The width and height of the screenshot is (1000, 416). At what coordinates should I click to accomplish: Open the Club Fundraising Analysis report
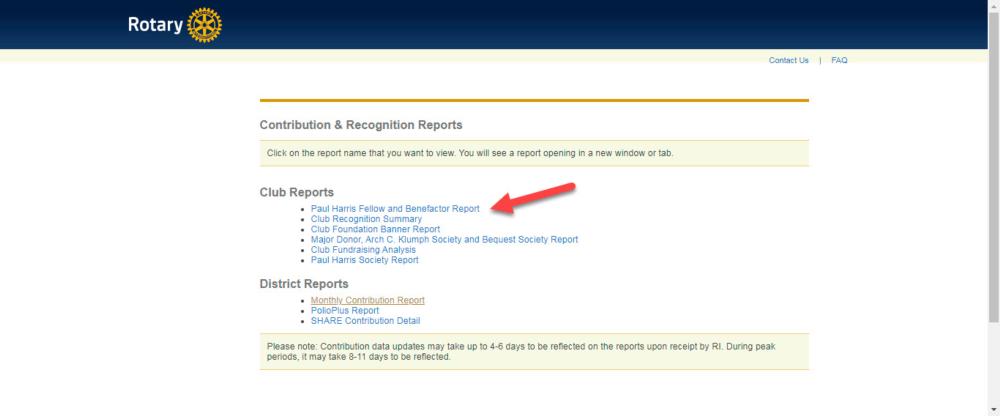363,250
